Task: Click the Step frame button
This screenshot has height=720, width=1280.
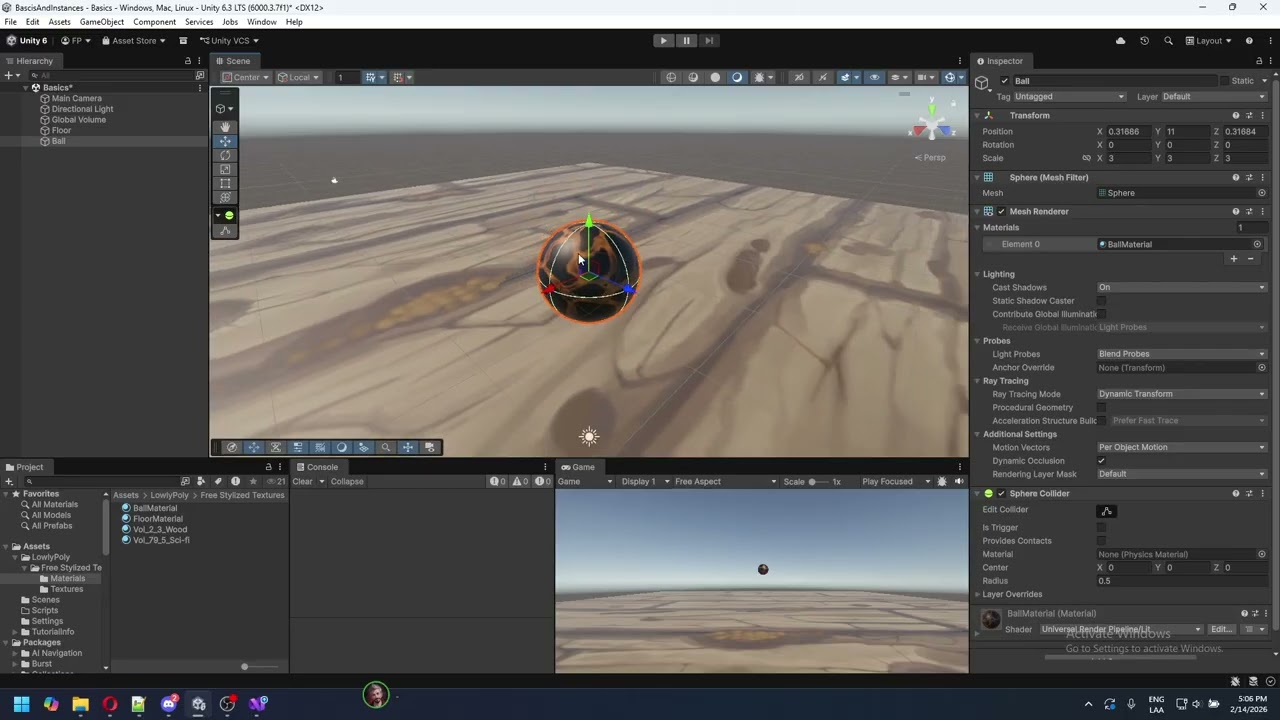Action: [x=709, y=41]
